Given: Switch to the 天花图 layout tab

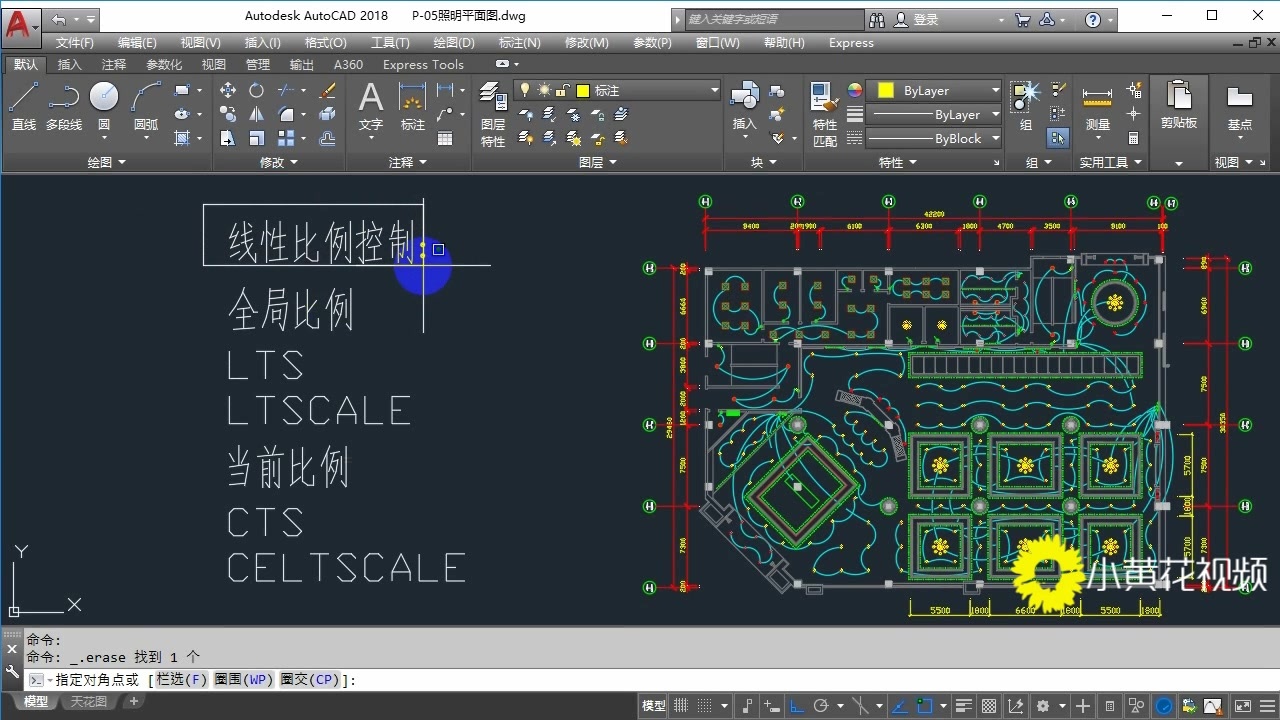Looking at the screenshot, I should pos(88,702).
